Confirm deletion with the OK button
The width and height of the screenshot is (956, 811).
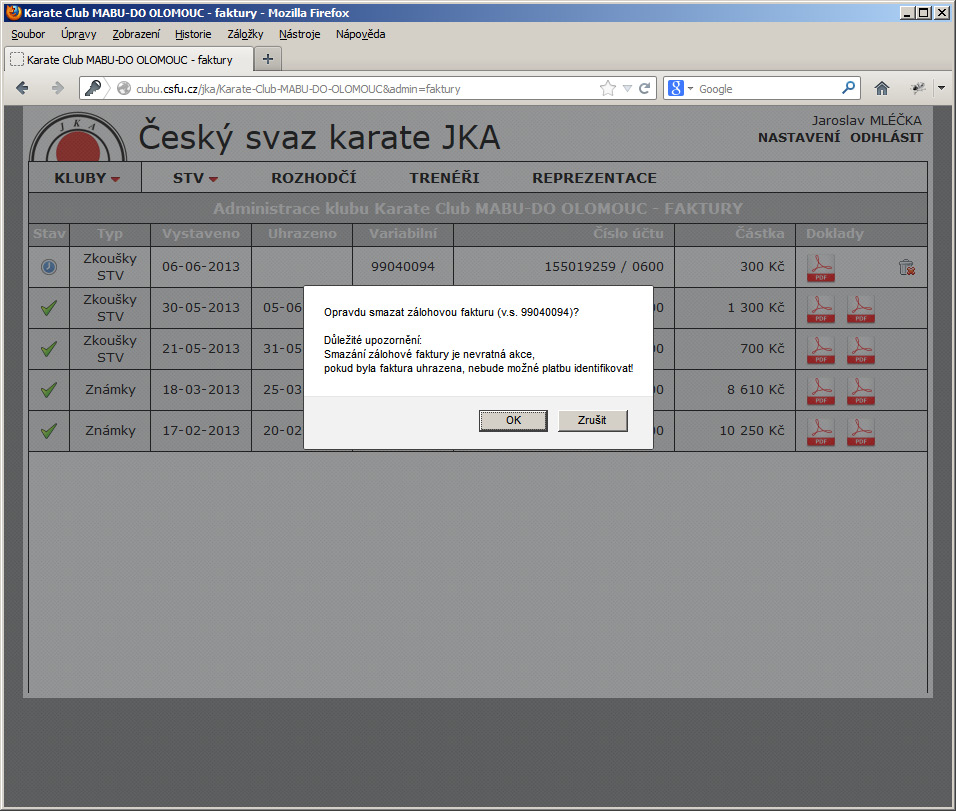(513, 420)
